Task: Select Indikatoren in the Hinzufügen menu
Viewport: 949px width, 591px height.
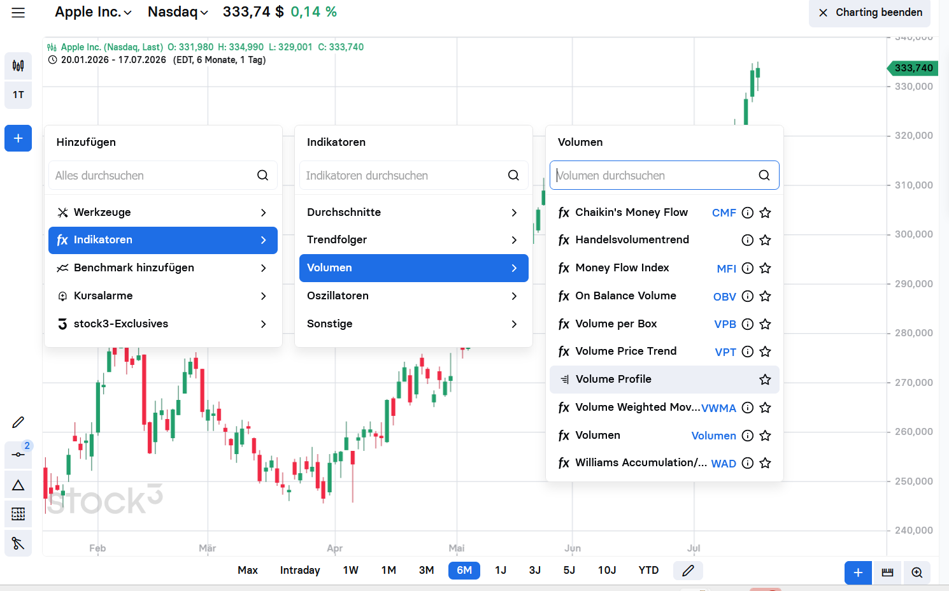Action: [x=163, y=240]
